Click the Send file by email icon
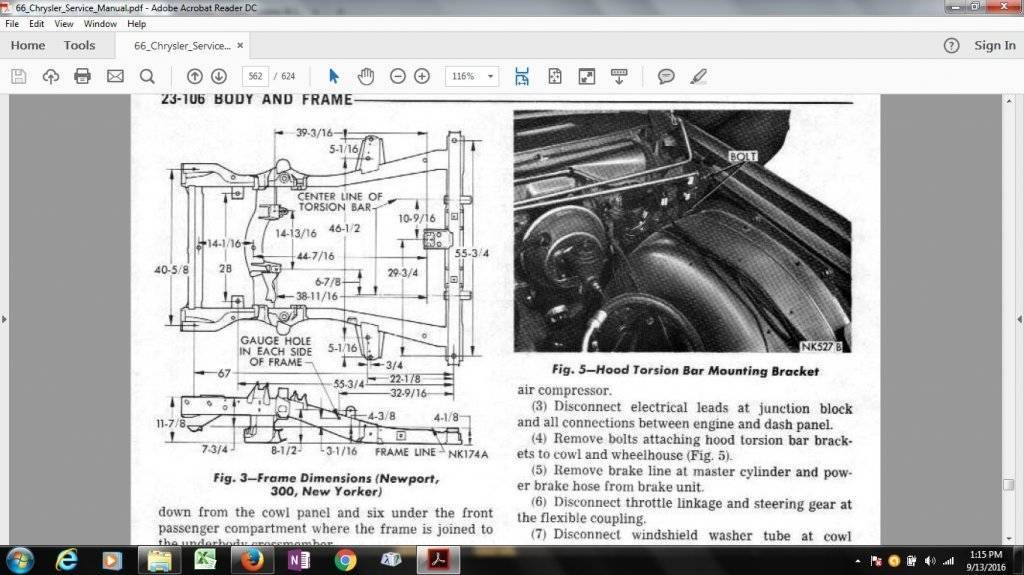Screen dimensions: 1024x575 115,76
